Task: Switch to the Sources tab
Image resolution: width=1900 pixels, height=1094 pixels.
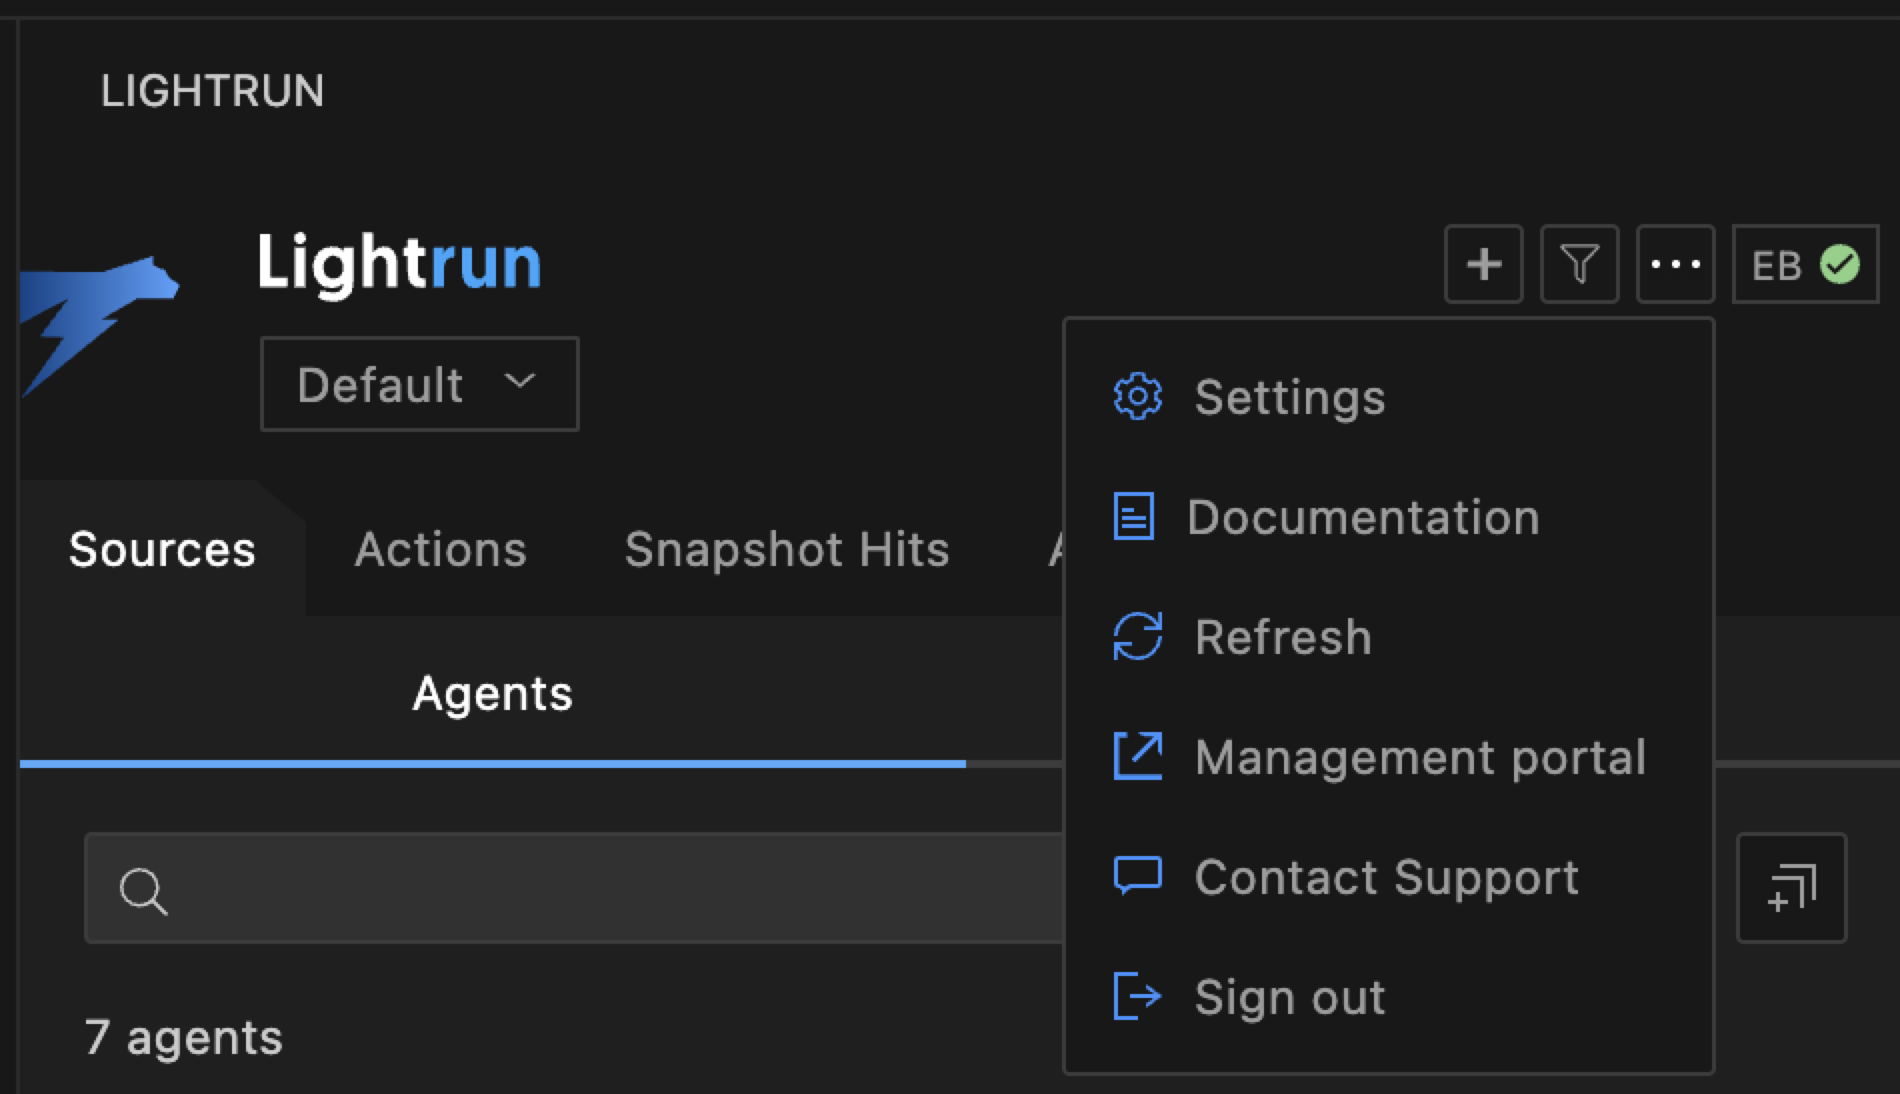Action: (x=162, y=549)
